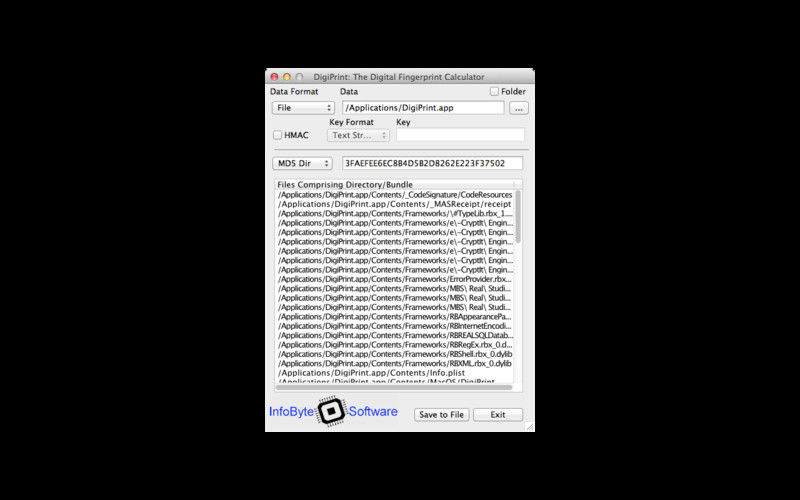Focus the Data path field with /Applications/DigiPrint.app

click(x=423, y=108)
